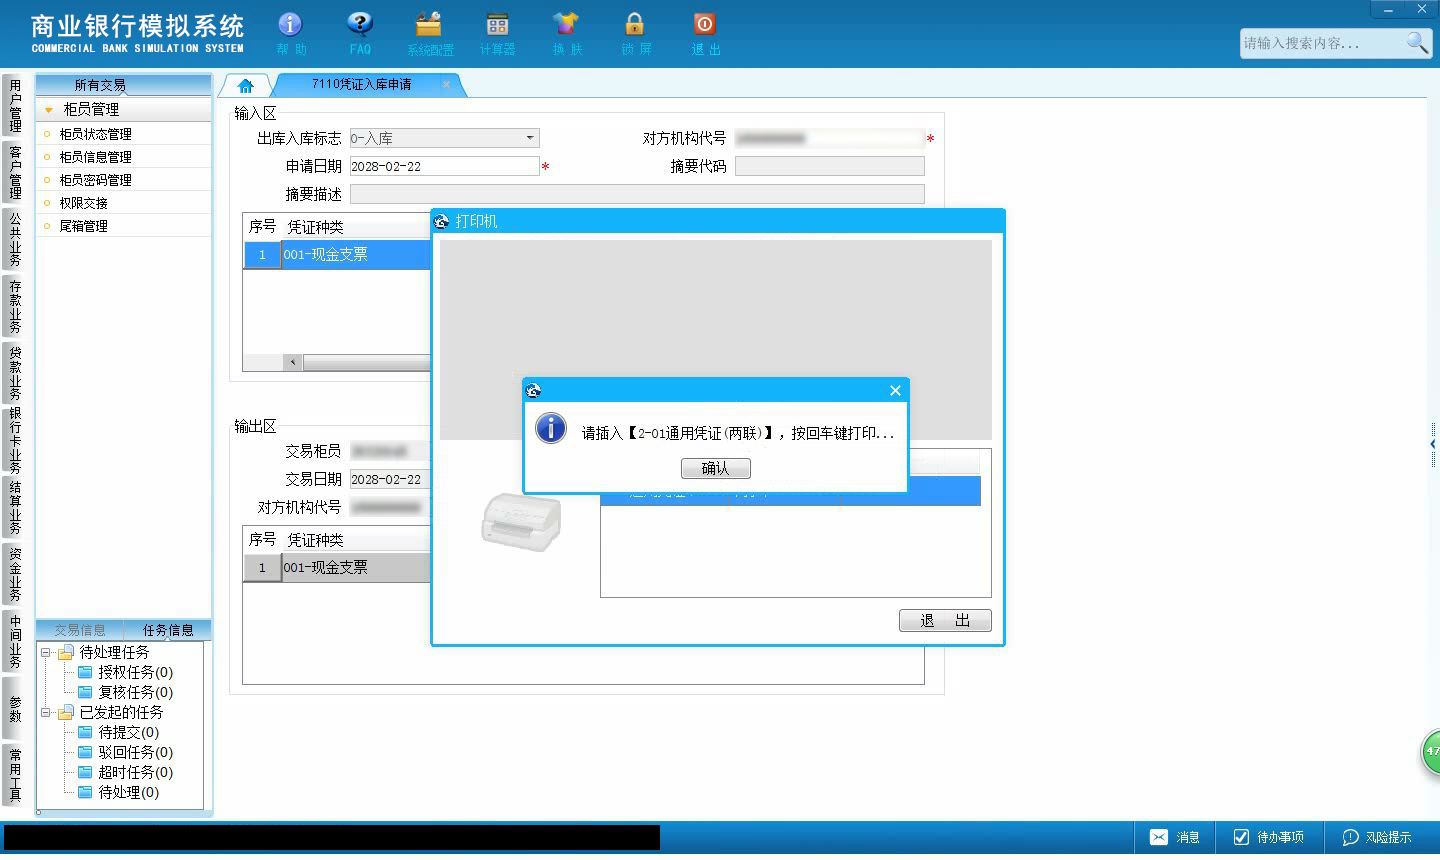Select the 7110凭证入库申请 tab
The width and height of the screenshot is (1440, 860).
point(362,85)
